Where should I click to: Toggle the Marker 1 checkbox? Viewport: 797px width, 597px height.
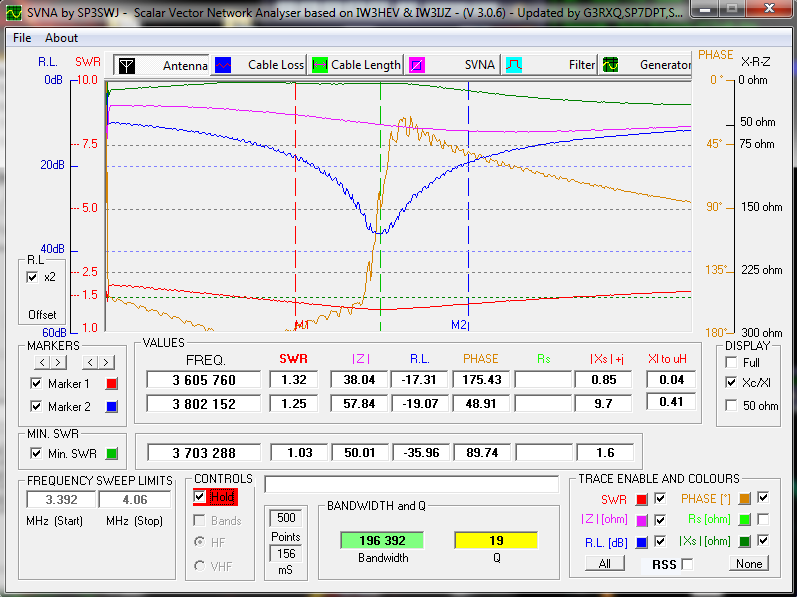(37, 384)
